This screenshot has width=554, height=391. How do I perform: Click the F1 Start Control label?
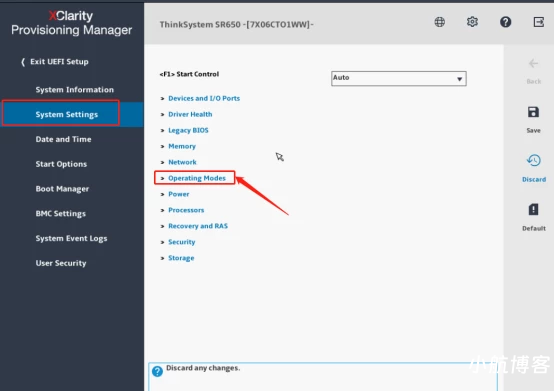189,74
